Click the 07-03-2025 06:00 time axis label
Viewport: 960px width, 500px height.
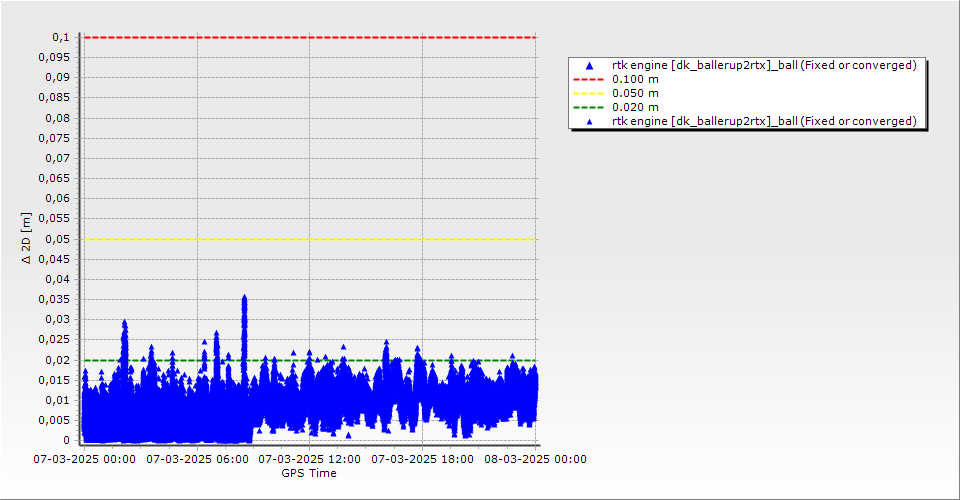pos(196,460)
